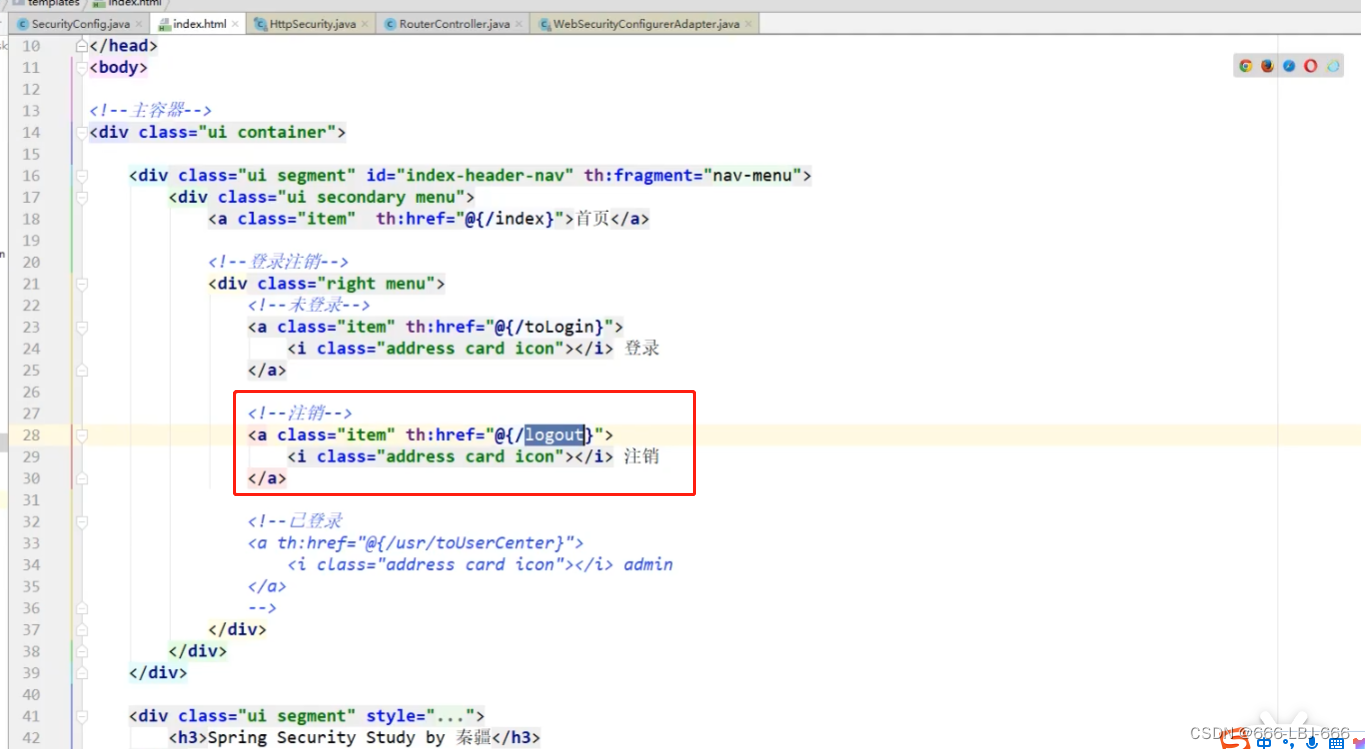Viewport: 1365px width, 749px height.
Task: Click the '登录' text on line 24
Action: (x=642, y=348)
